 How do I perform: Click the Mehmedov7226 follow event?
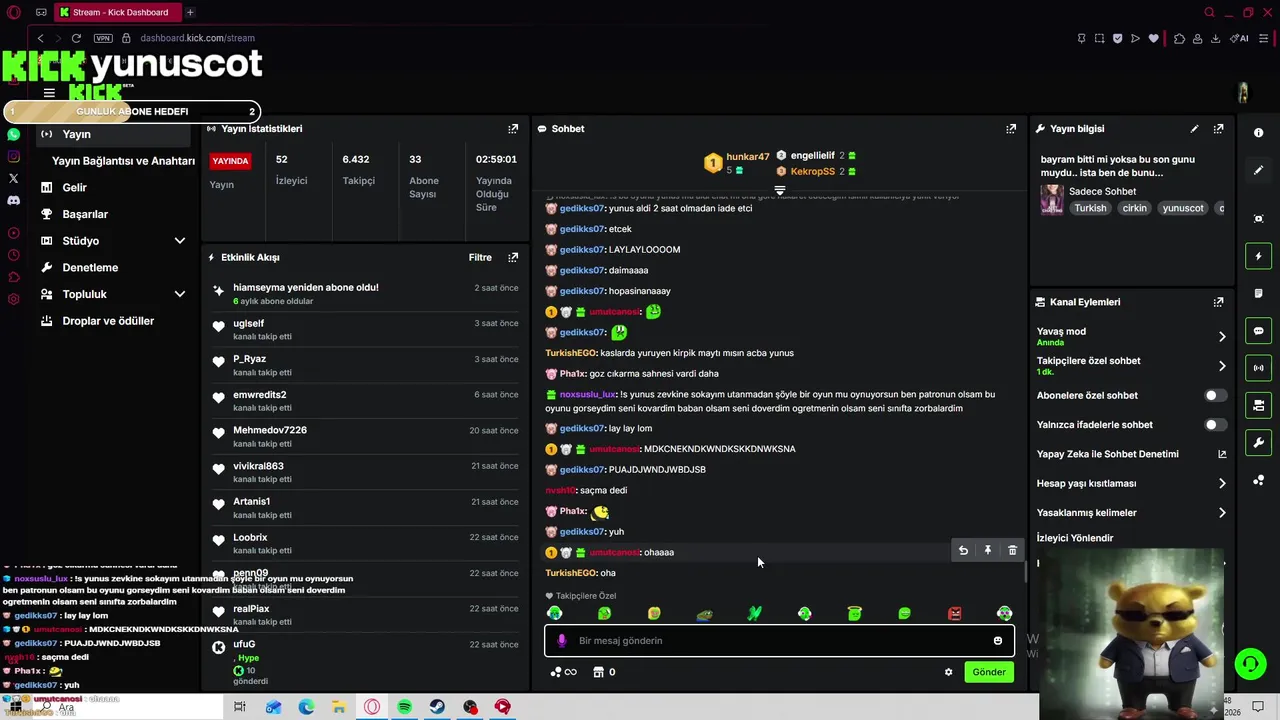pyautogui.click(x=365, y=437)
